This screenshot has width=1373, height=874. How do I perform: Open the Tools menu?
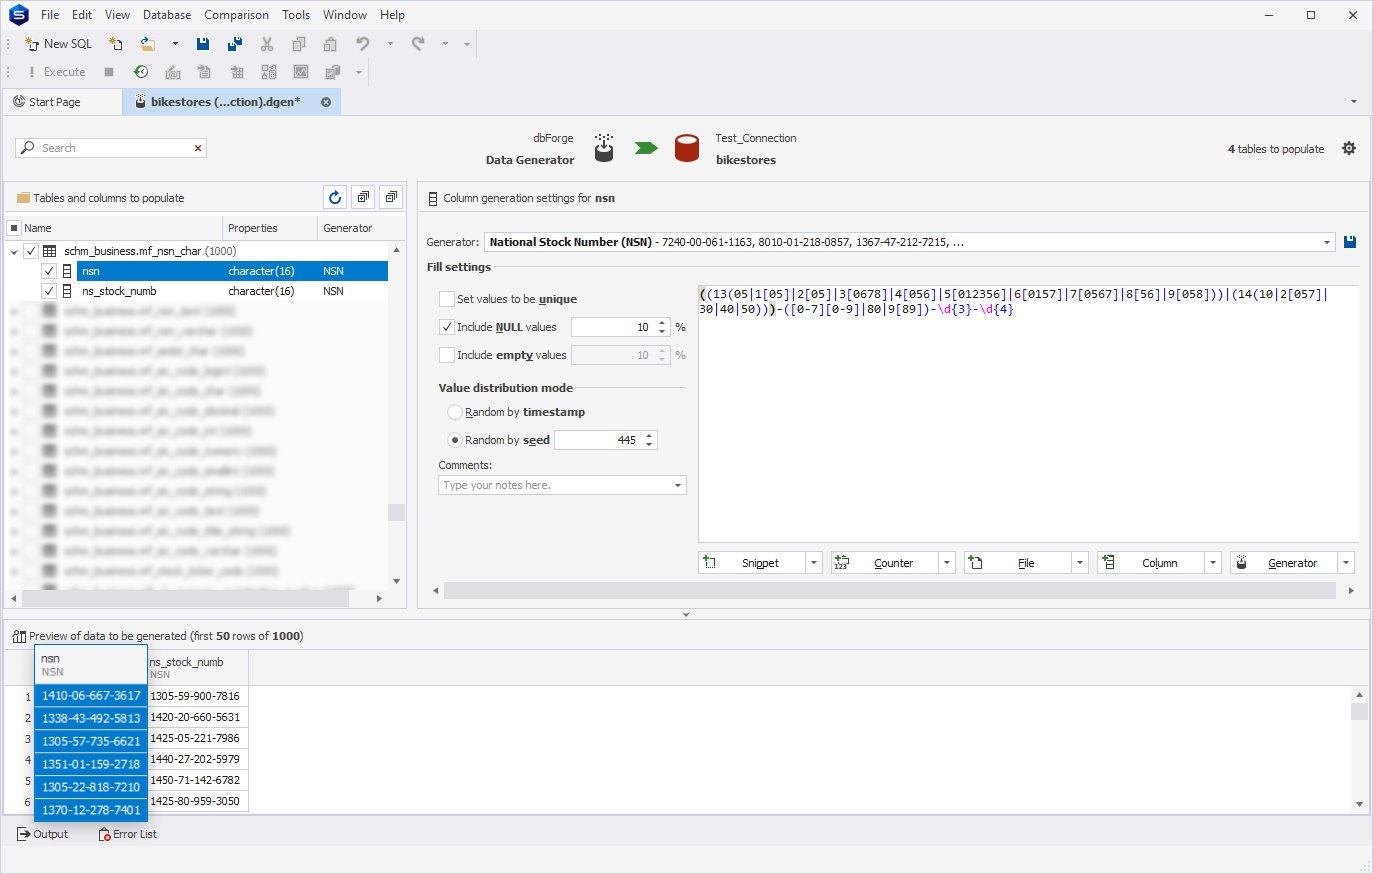(296, 15)
